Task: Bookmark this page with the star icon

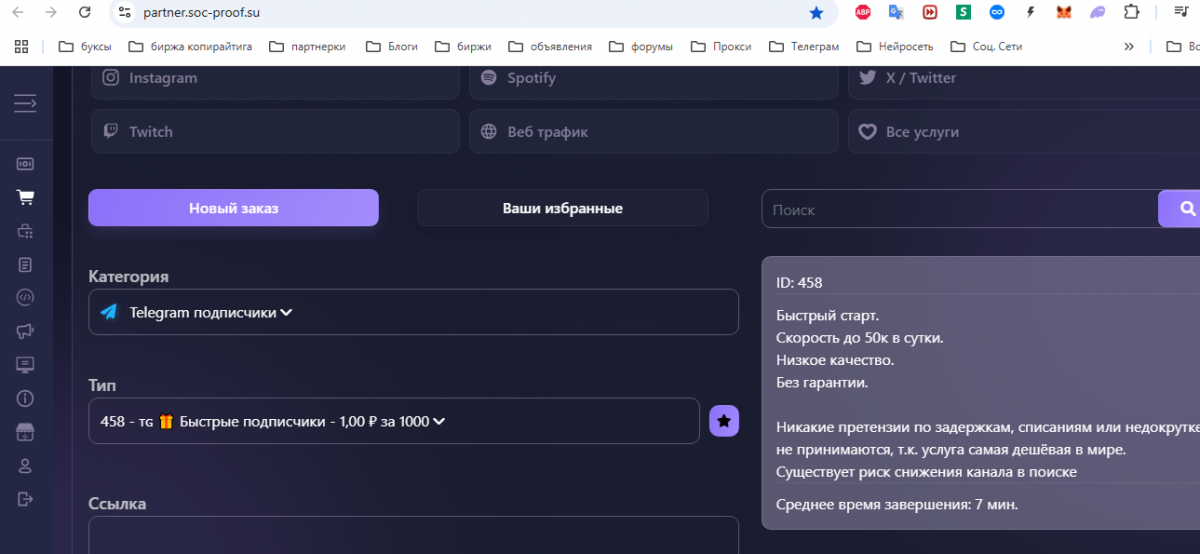Action: [816, 13]
